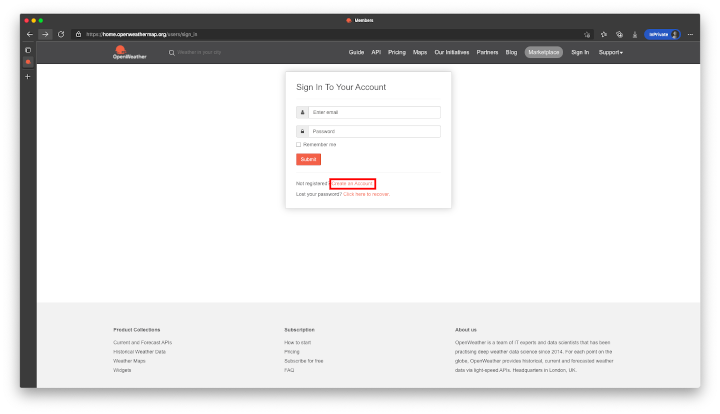Expand the Support dropdown
Image resolution: width=720 pixels, height=414 pixels.
[610, 52]
